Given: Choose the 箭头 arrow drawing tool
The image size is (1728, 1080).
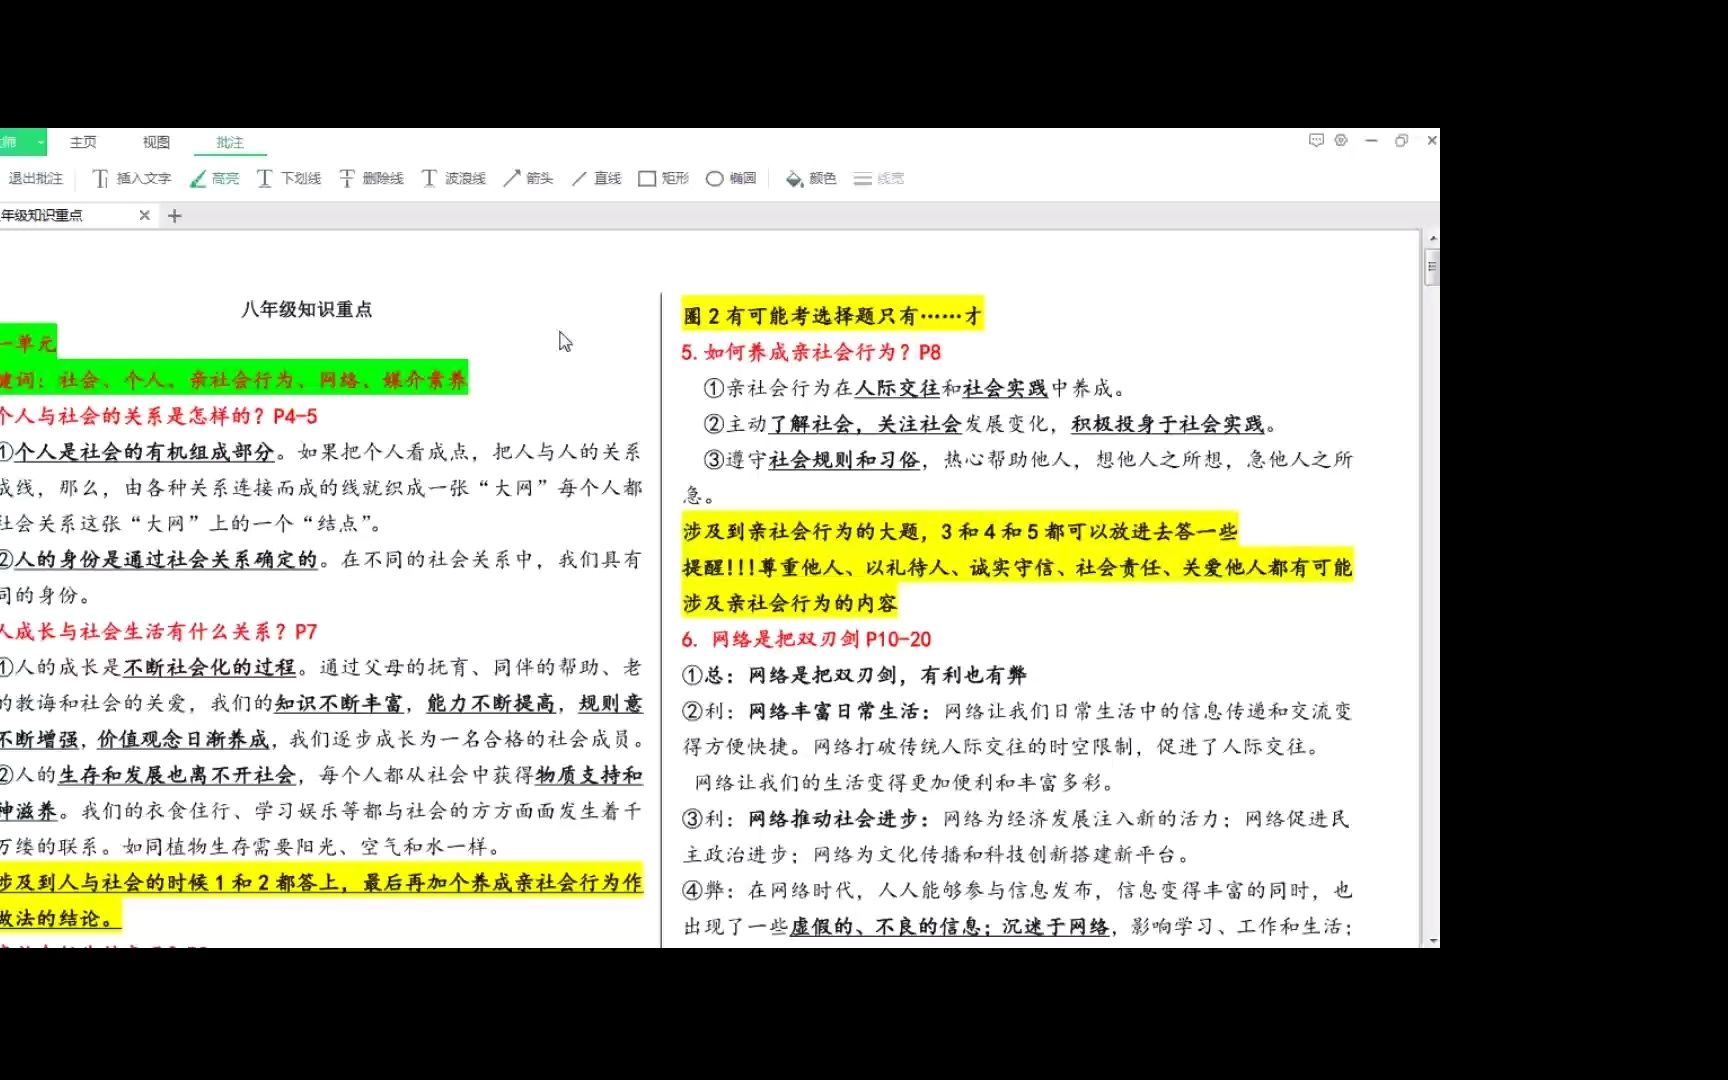Looking at the screenshot, I should point(528,178).
